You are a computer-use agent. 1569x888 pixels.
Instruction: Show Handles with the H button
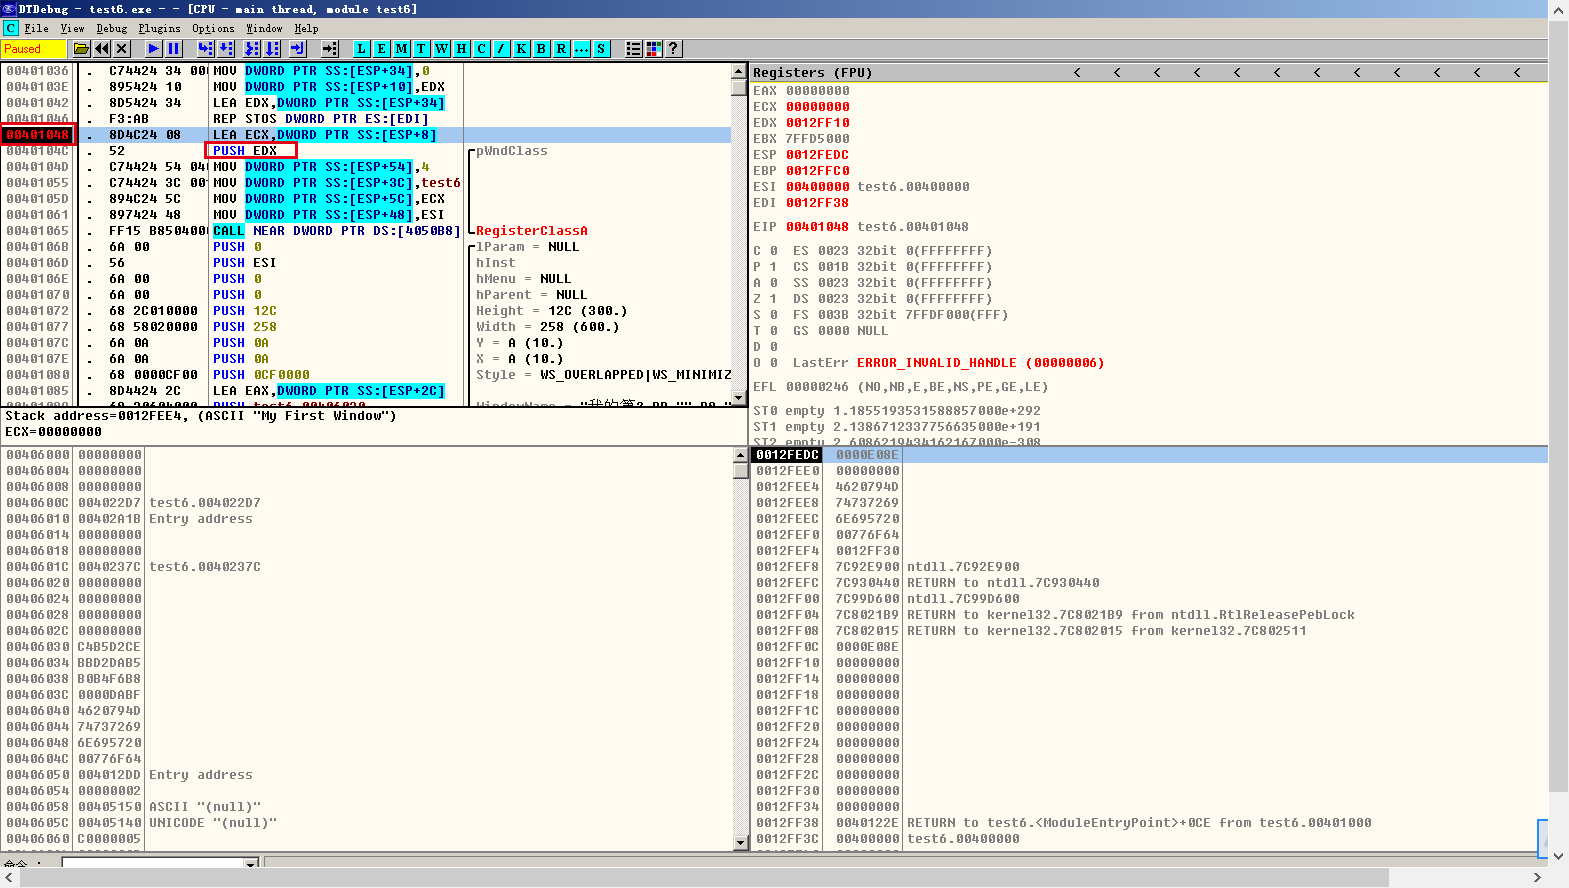click(x=461, y=48)
